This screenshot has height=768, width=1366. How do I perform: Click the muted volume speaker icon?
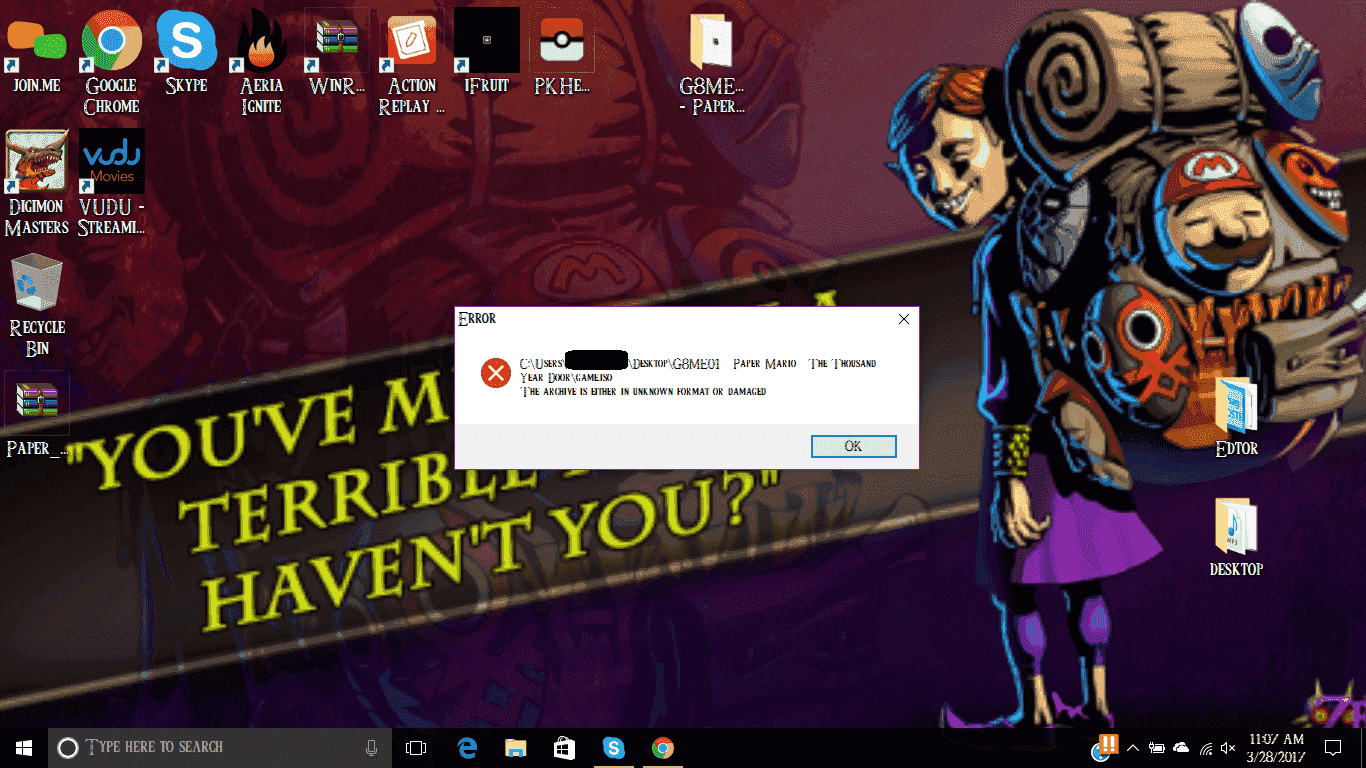tap(1229, 747)
